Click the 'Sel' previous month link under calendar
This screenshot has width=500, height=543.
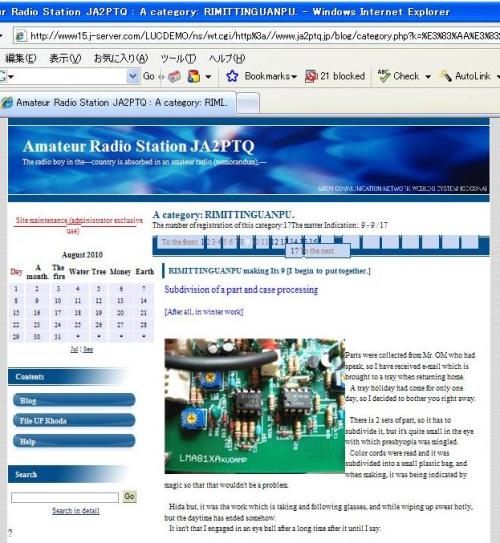tap(74, 349)
